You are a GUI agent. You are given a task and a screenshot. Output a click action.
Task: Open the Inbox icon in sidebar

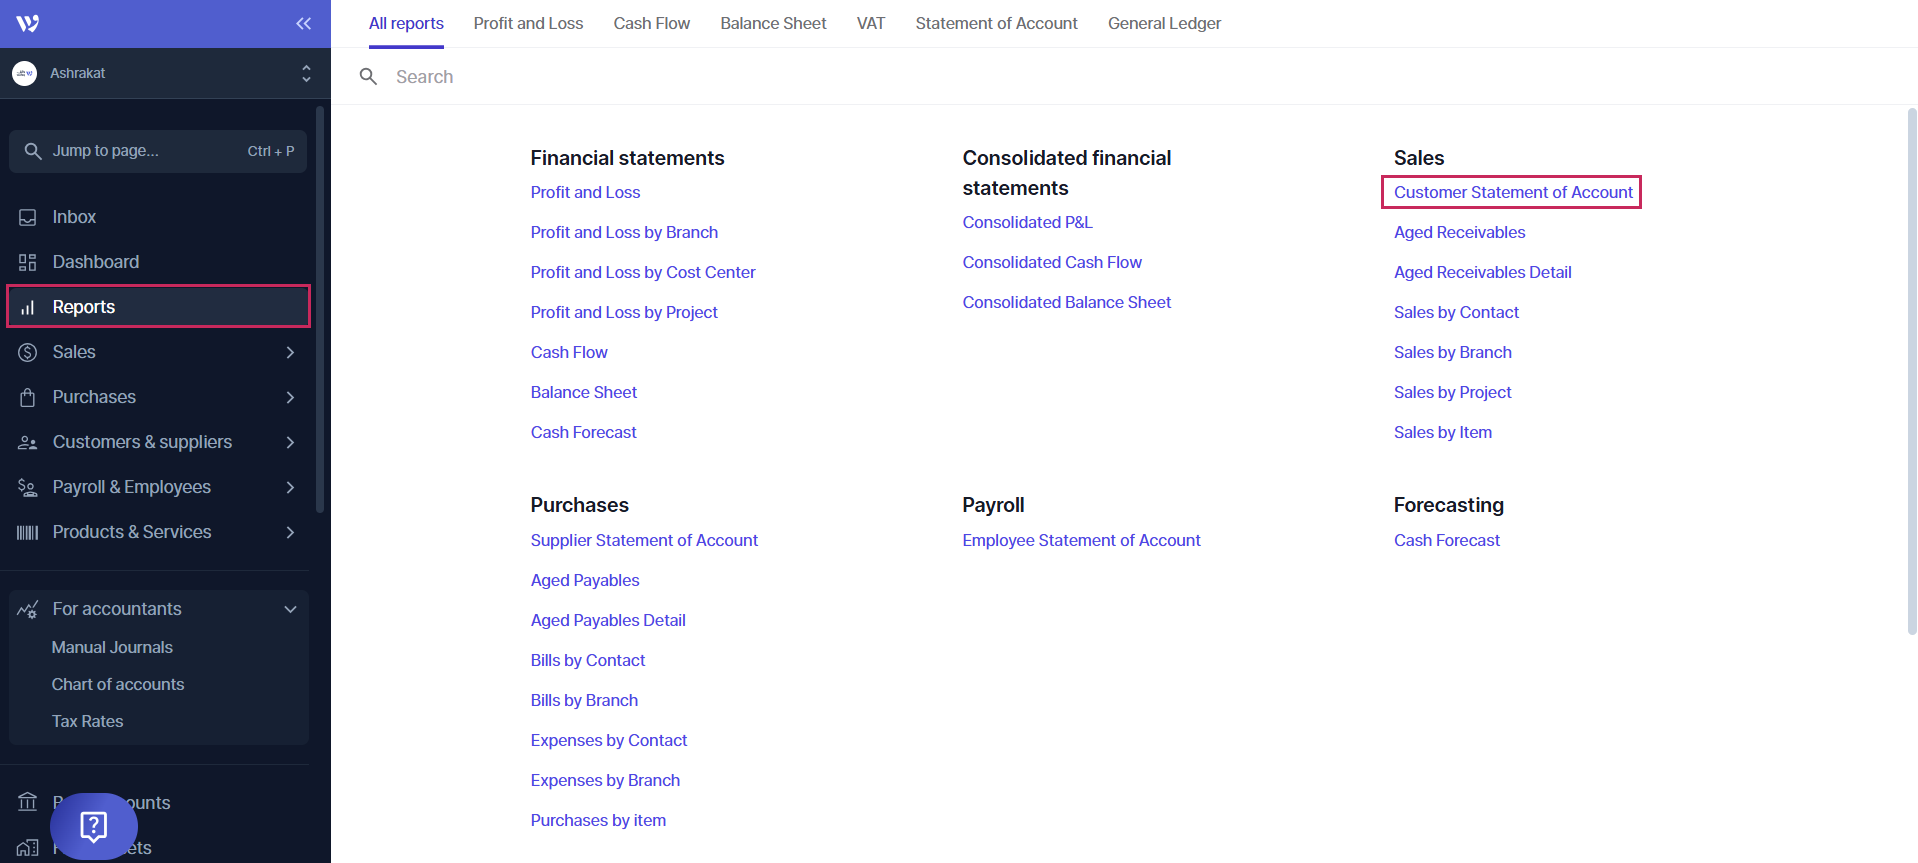coord(28,217)
